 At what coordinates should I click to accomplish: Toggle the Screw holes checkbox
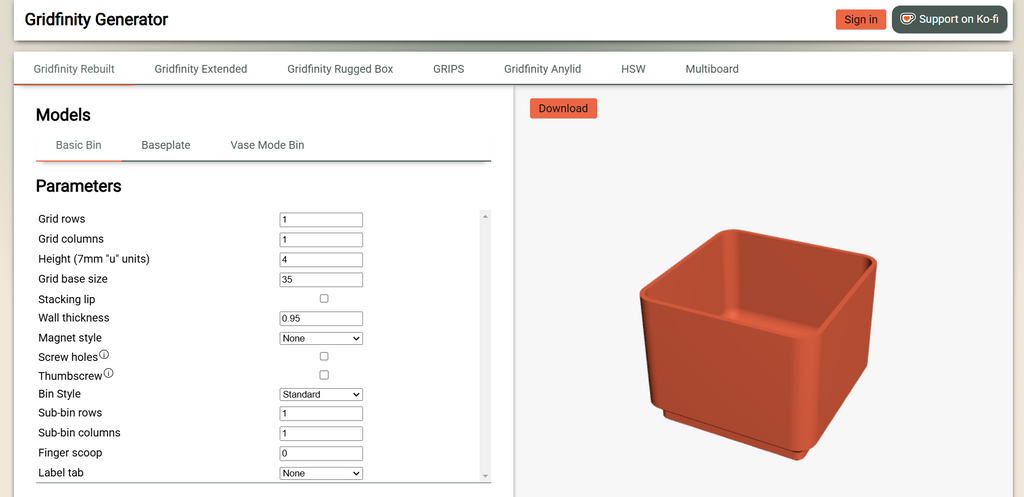click(324, 357)
